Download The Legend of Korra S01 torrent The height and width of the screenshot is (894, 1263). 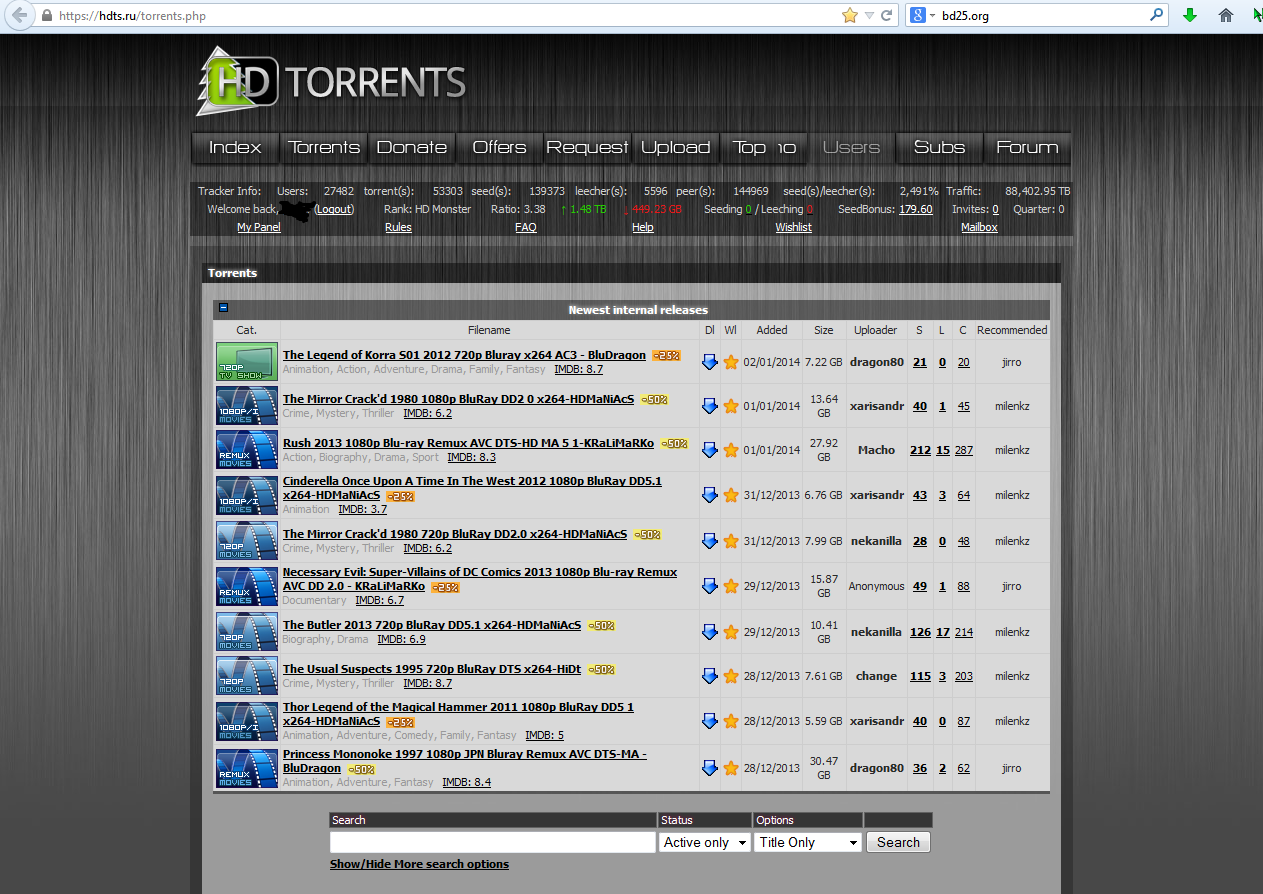point(710,362)
